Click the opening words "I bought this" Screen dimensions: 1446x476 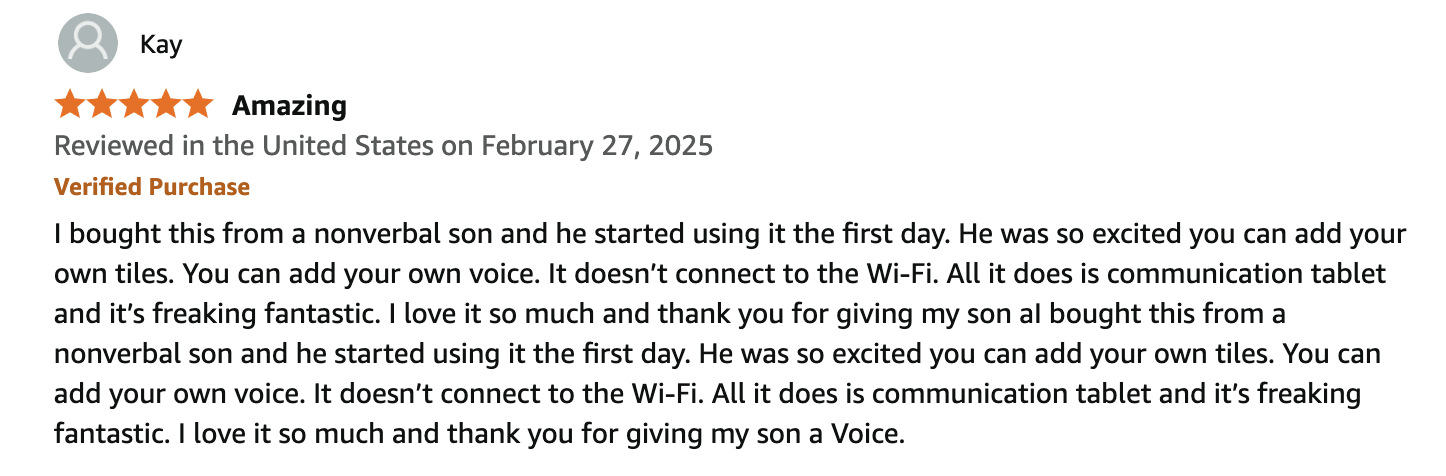tap(121, 236)
